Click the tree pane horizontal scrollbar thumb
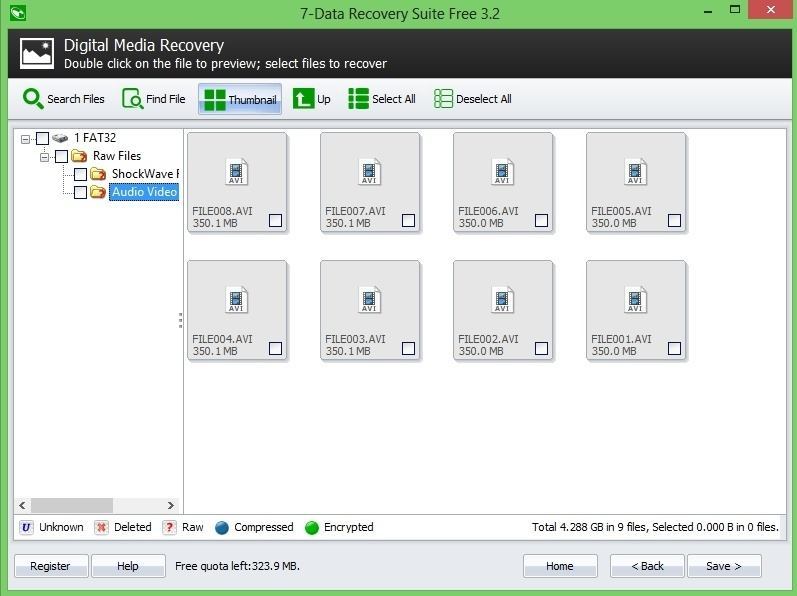Image resolution: width=797 pixels, height=596 pixels. (72, 505)
